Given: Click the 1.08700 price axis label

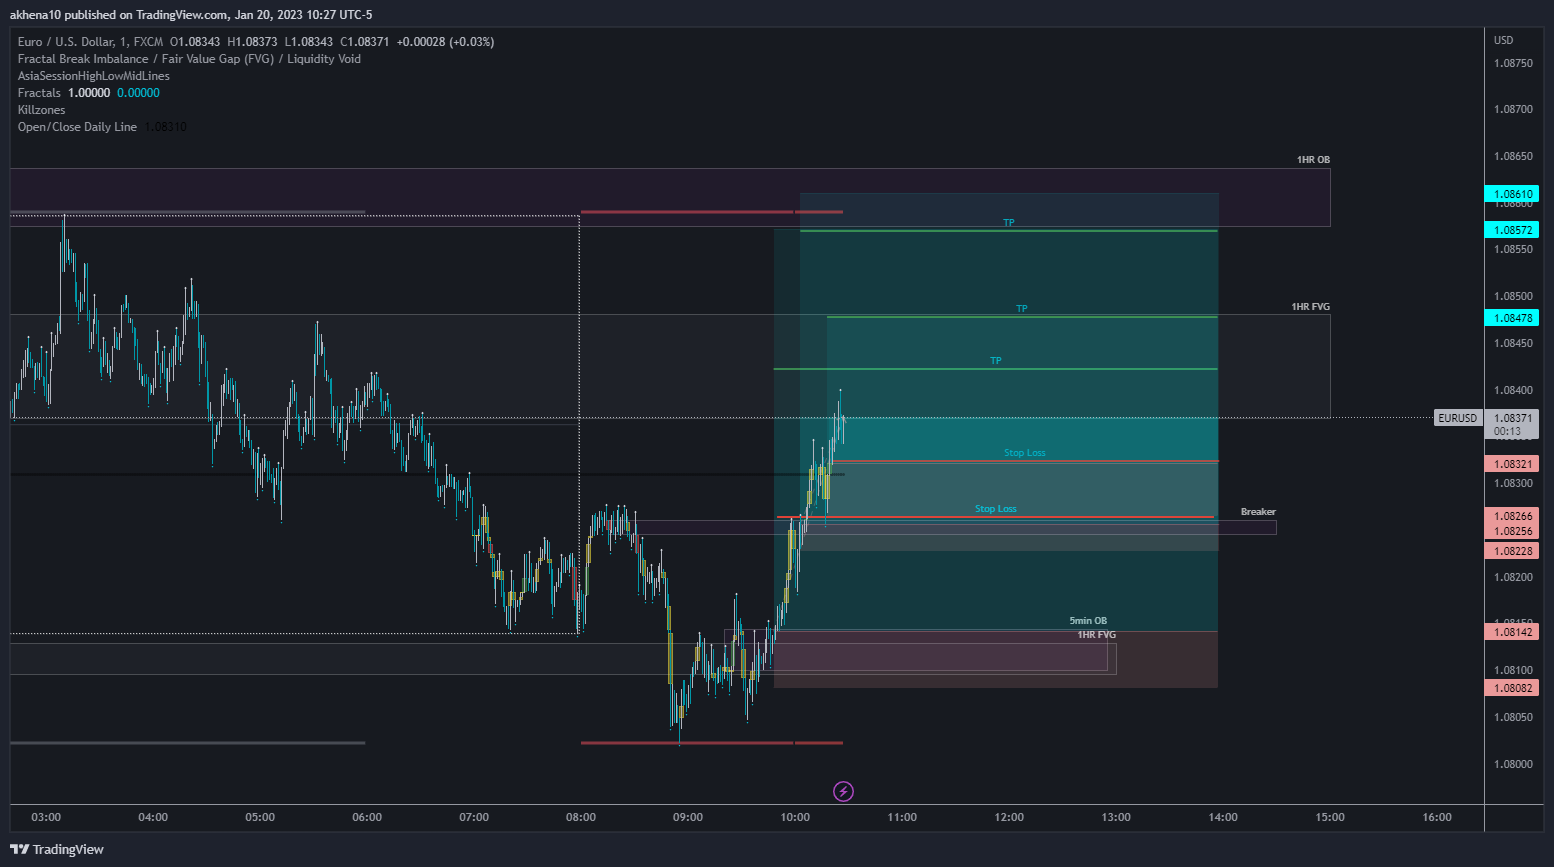Looking at the screenshot, I should point(1513,109).
